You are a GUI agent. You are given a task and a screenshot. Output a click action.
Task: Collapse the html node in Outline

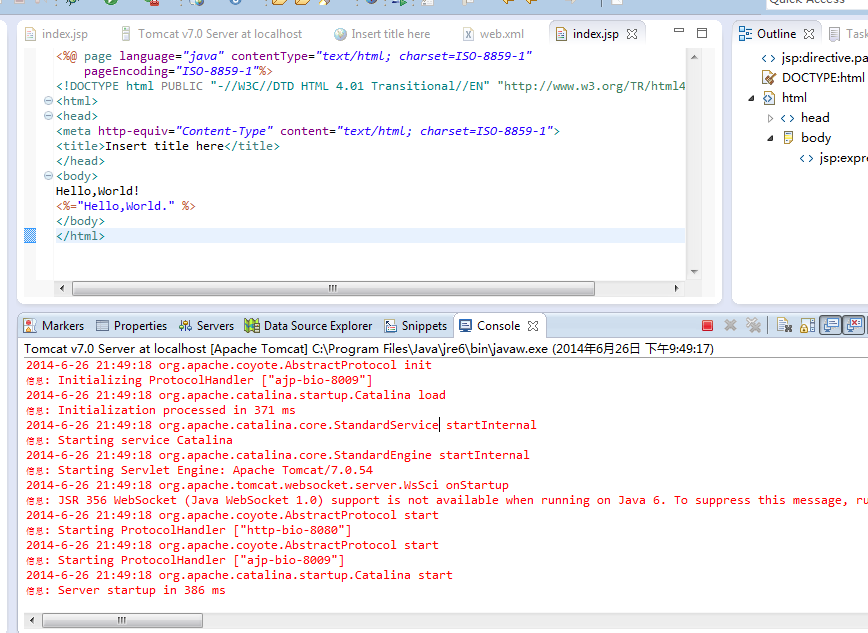751,98
